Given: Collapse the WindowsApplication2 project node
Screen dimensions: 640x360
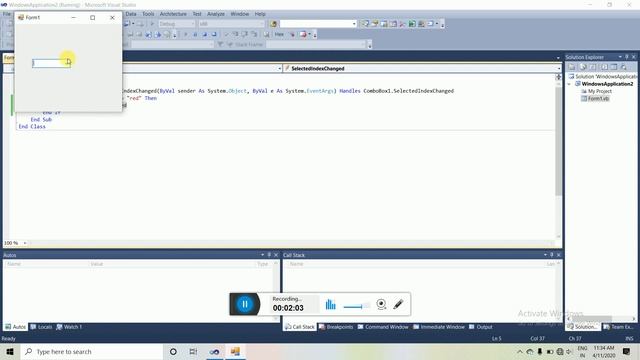Looking at the screenshot, I should [570, 84].
